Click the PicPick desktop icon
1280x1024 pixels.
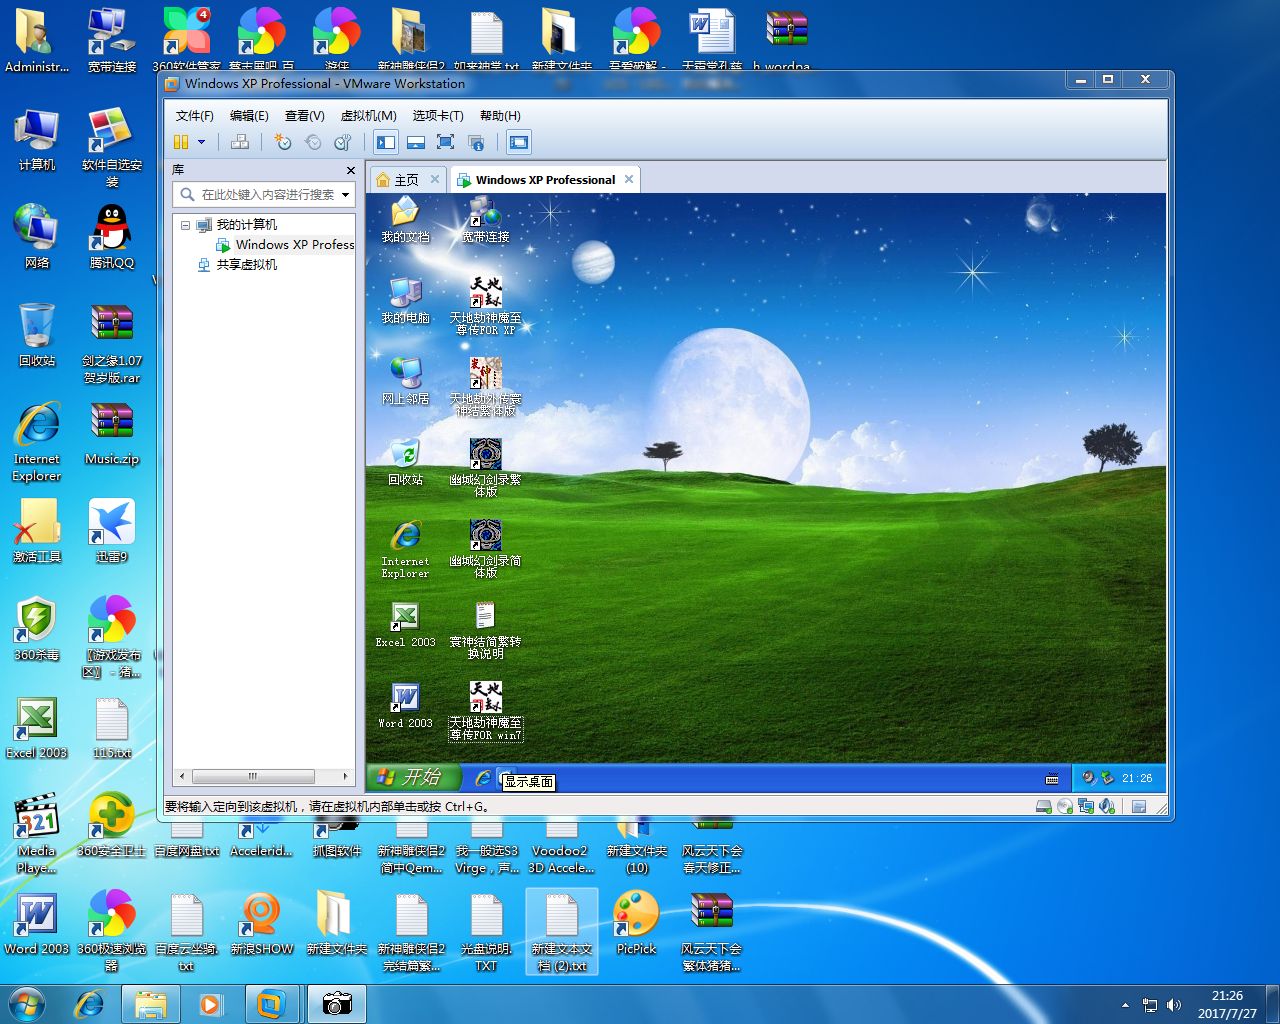(x=636, y=922)
